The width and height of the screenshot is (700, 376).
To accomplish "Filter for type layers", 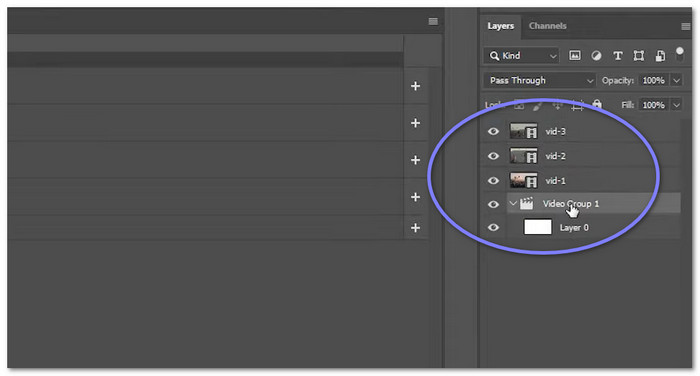I will [617, 55].
